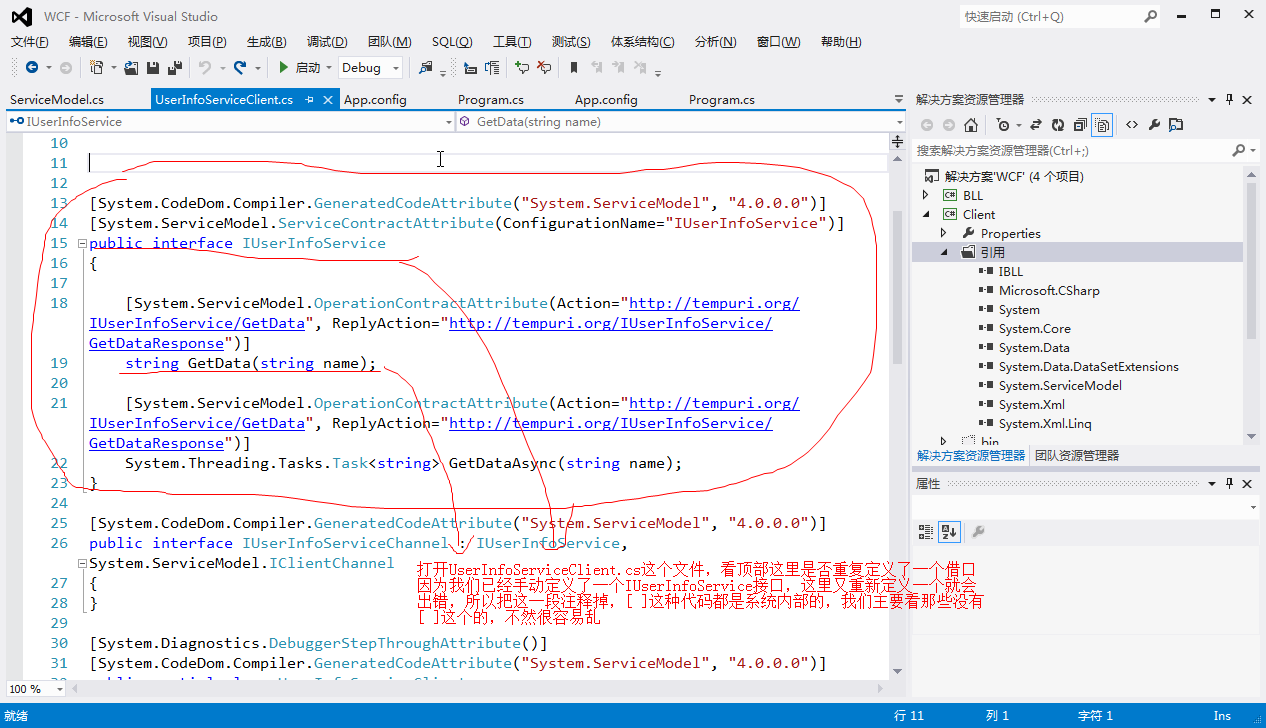This screenshot has height=728, width=1266.
Task: Switch to the 团队资源管理器 tab
Action: point(1076,455)
